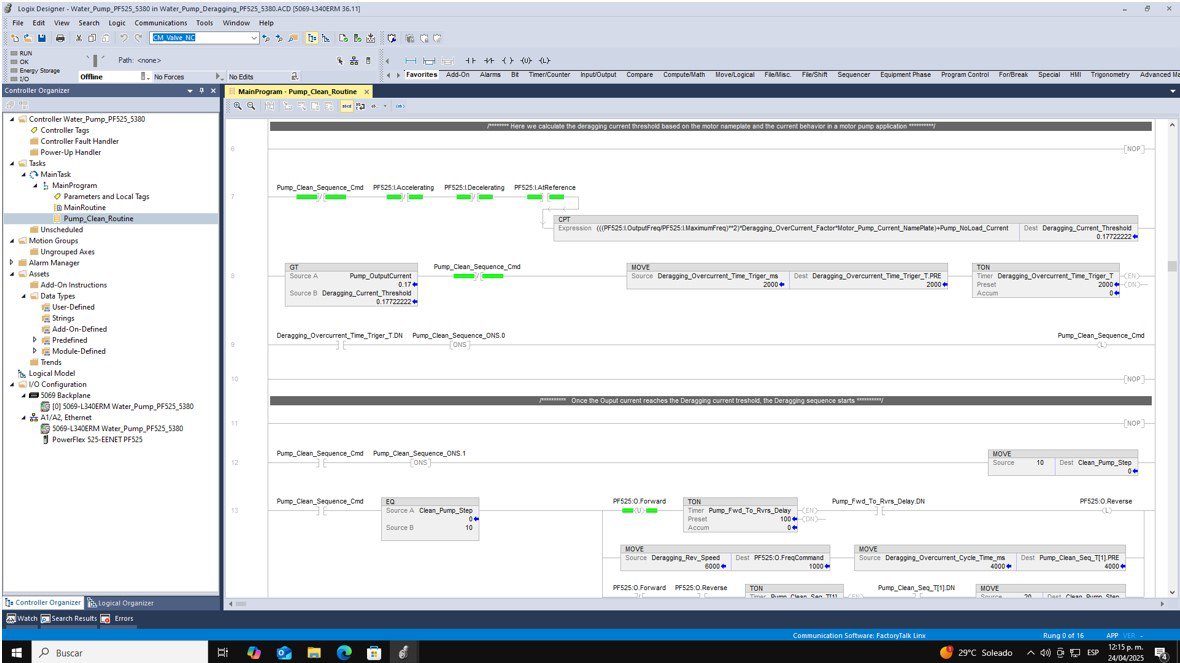Expand the Module-Defined data types node
Screen dimensions: 1180x663
click(x=35, y=351)
